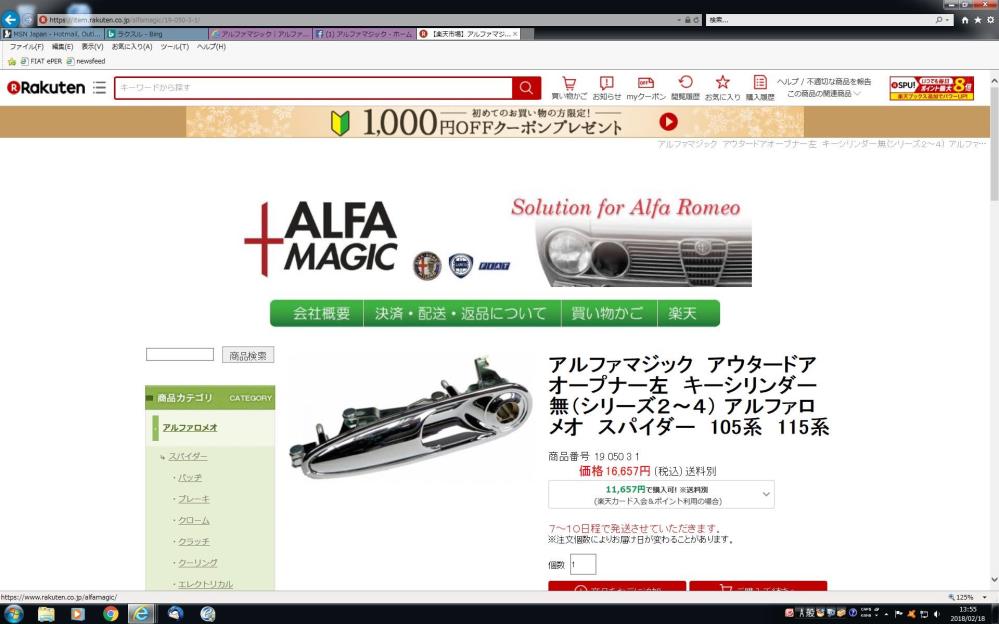The image size is (999, 624).
Task: Click the system clock 13:55
Action: pyautogui.click(x=967, y=609)
